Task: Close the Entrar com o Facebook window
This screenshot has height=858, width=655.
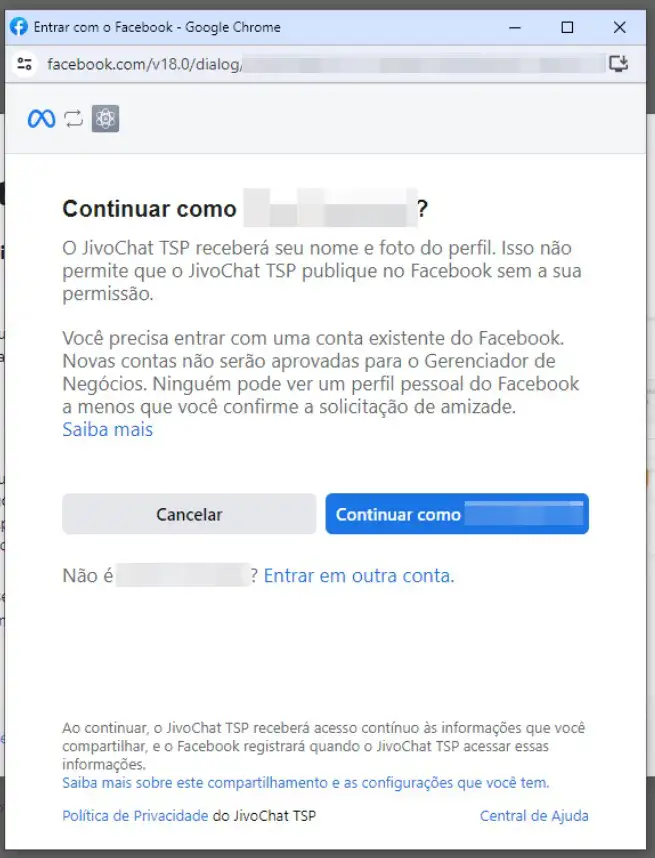Action: point(619,27)
